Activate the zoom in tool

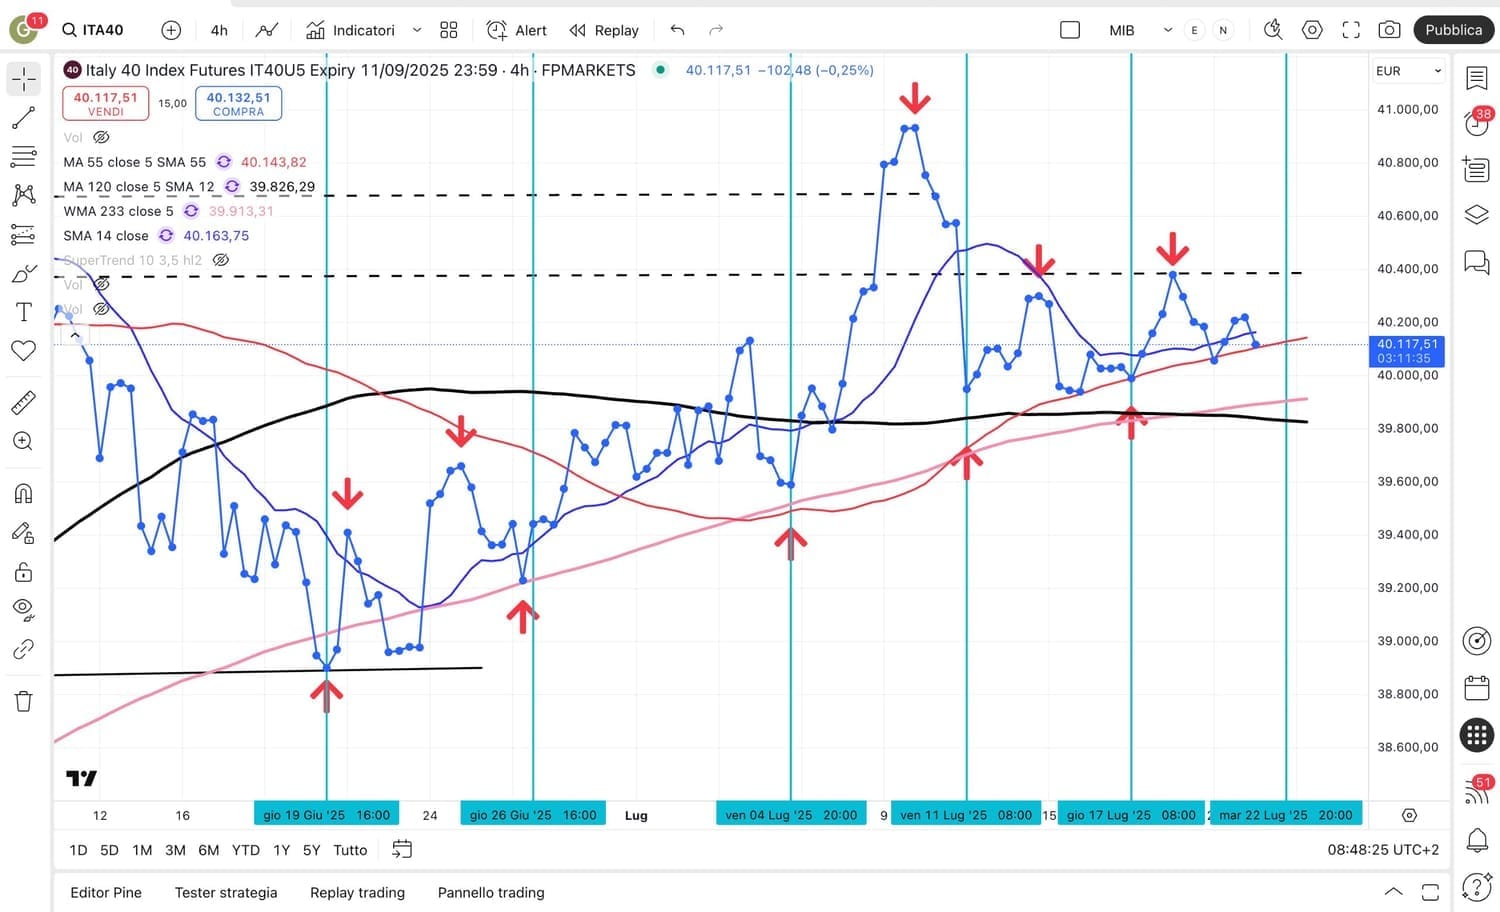click(x=24, y=441)
